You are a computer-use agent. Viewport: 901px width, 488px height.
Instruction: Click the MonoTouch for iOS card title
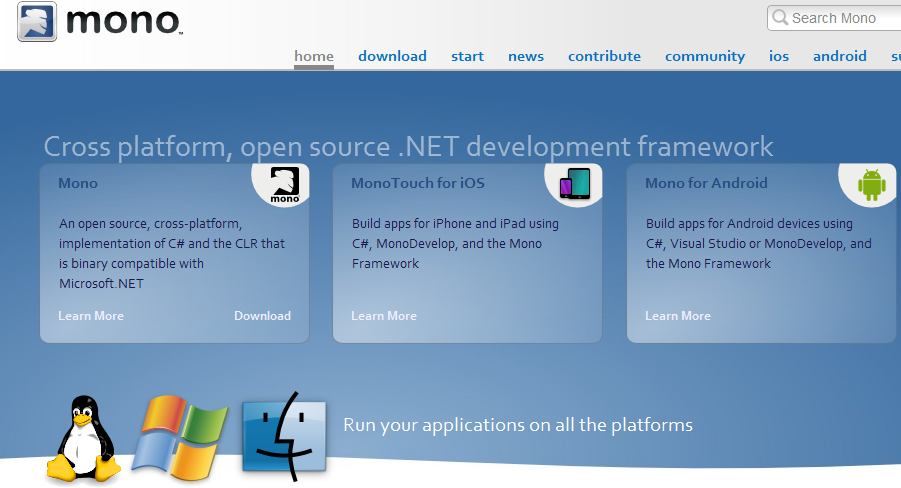(418, 183)
